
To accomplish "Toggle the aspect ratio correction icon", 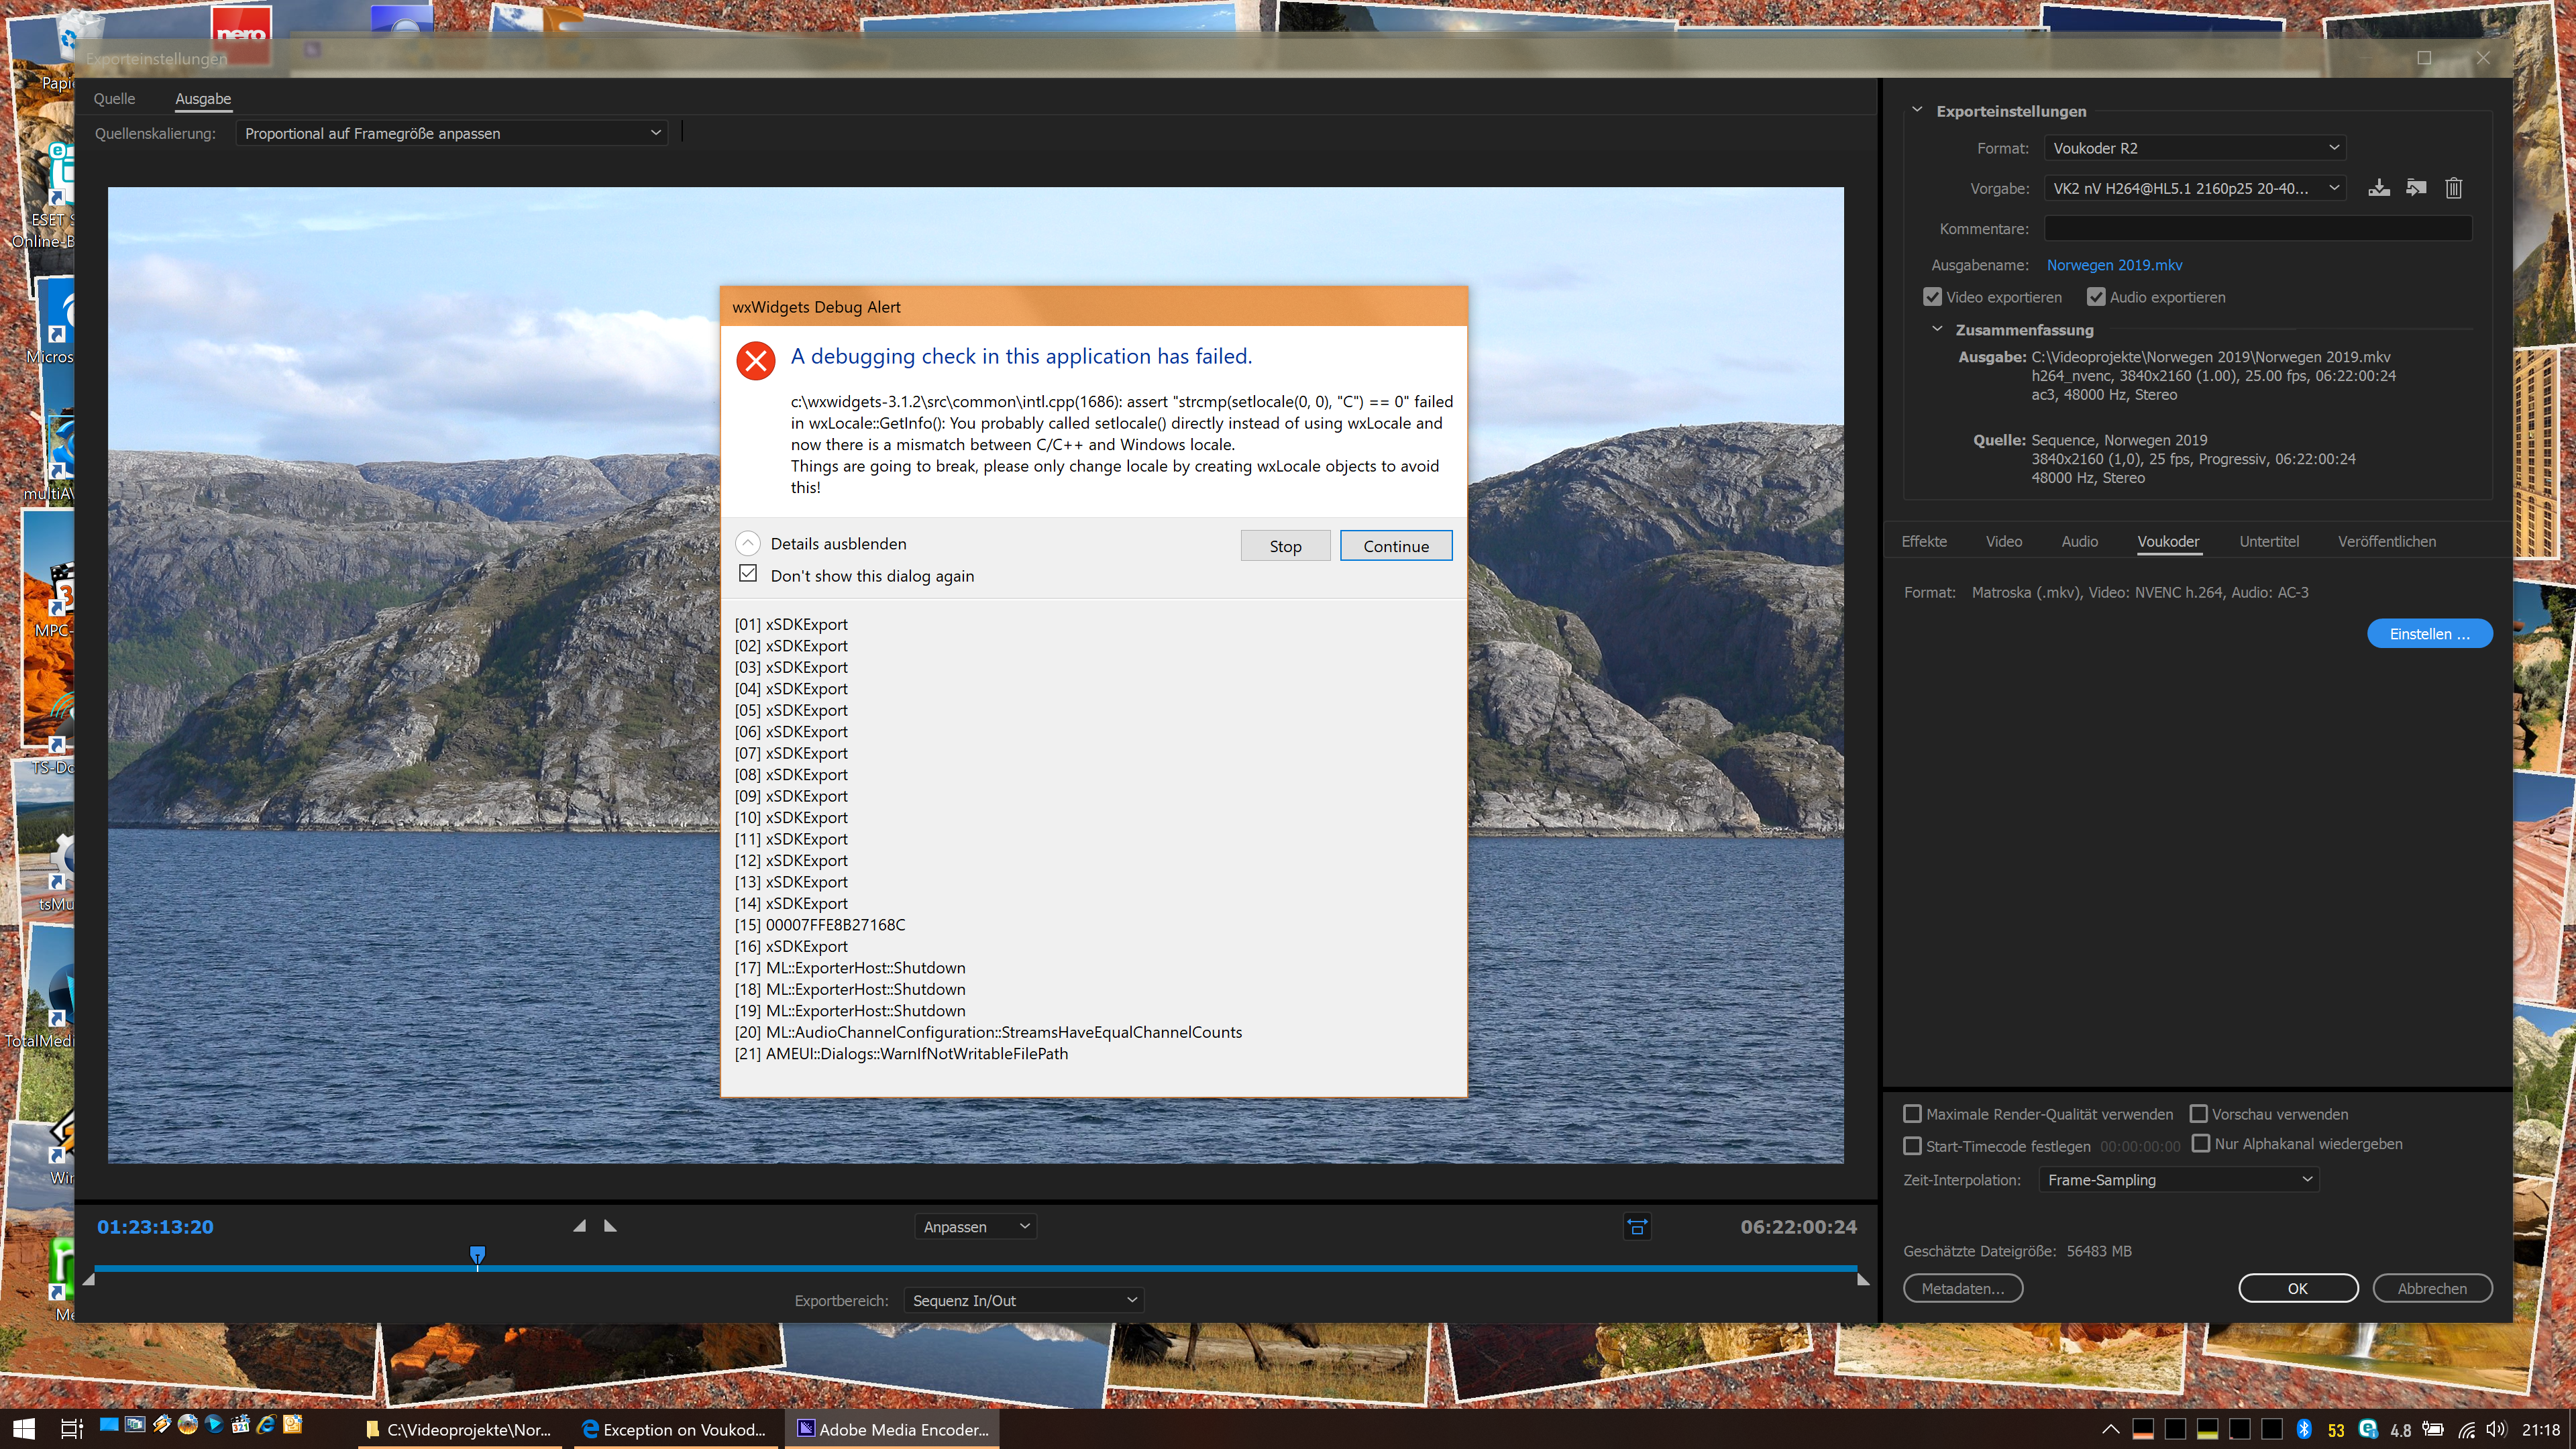I will (x=1637, y=1227).
